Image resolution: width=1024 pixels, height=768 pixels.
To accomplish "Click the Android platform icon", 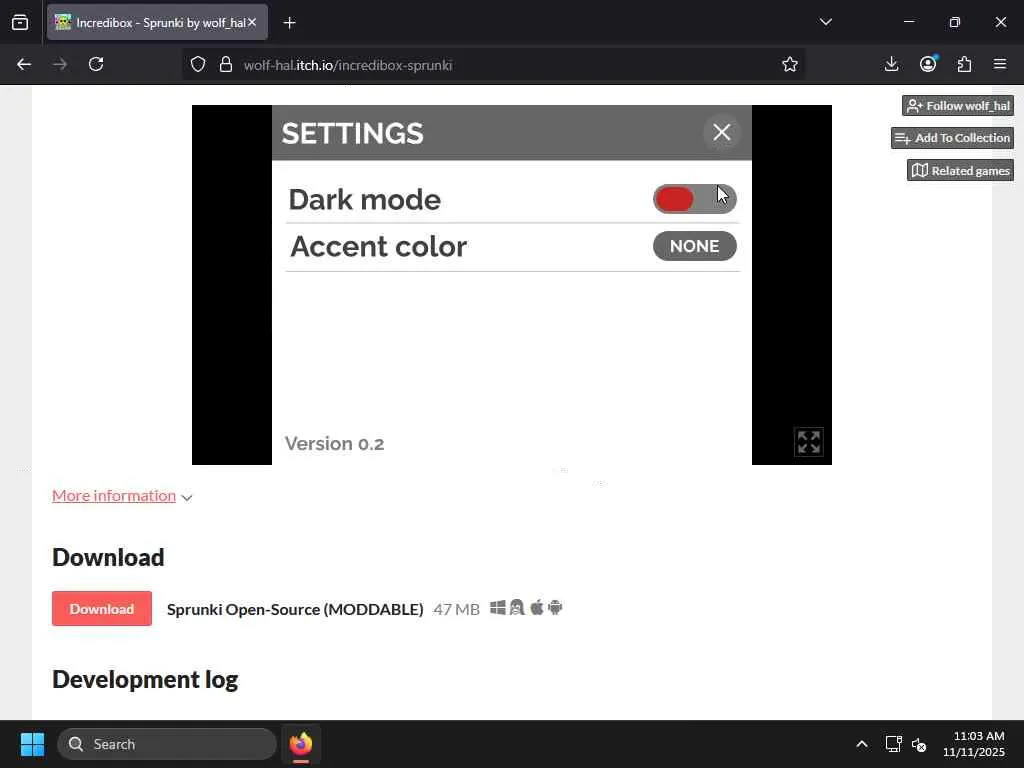I will coord(555,608).
